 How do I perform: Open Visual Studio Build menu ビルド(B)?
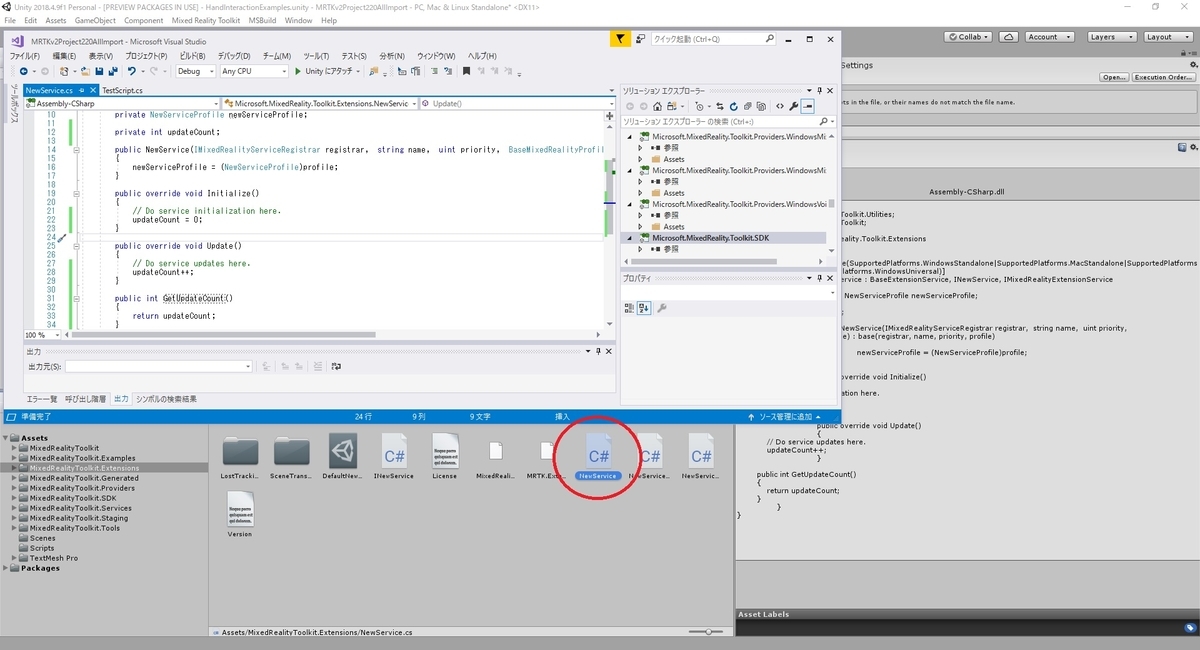click(x=193, y=56)
